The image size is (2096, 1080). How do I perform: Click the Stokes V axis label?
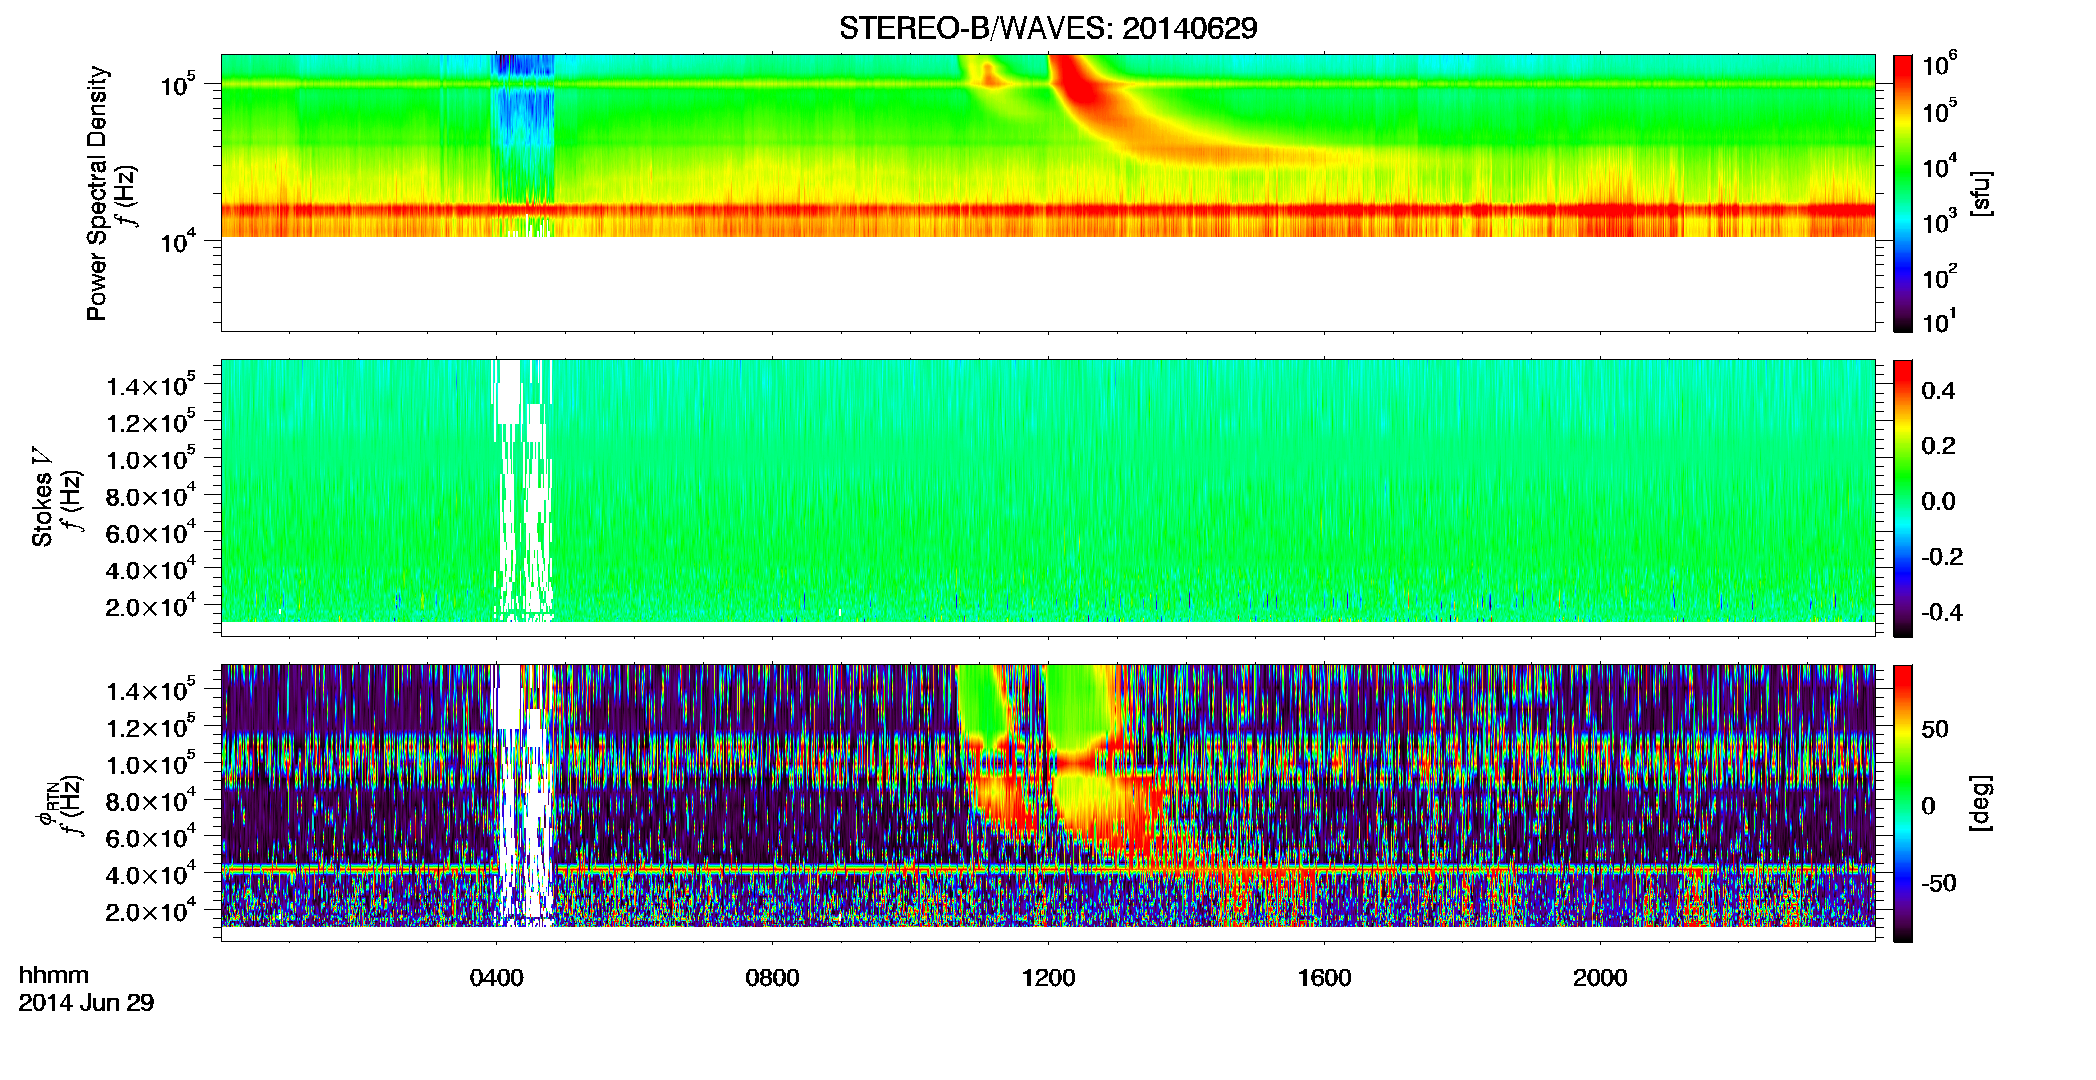pos(42,497)
